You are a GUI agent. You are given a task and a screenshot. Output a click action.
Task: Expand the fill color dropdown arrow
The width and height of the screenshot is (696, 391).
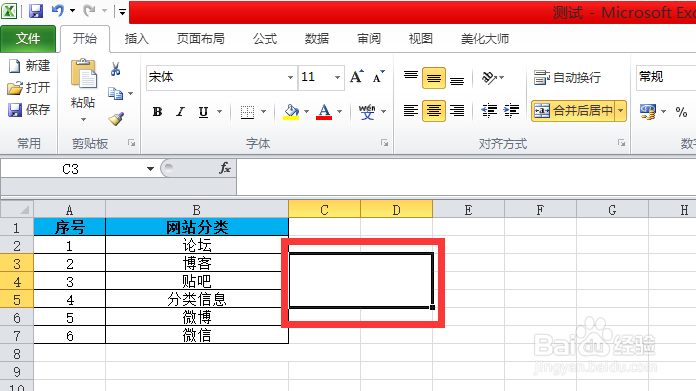pyautogui.click(x=306, y=112)
